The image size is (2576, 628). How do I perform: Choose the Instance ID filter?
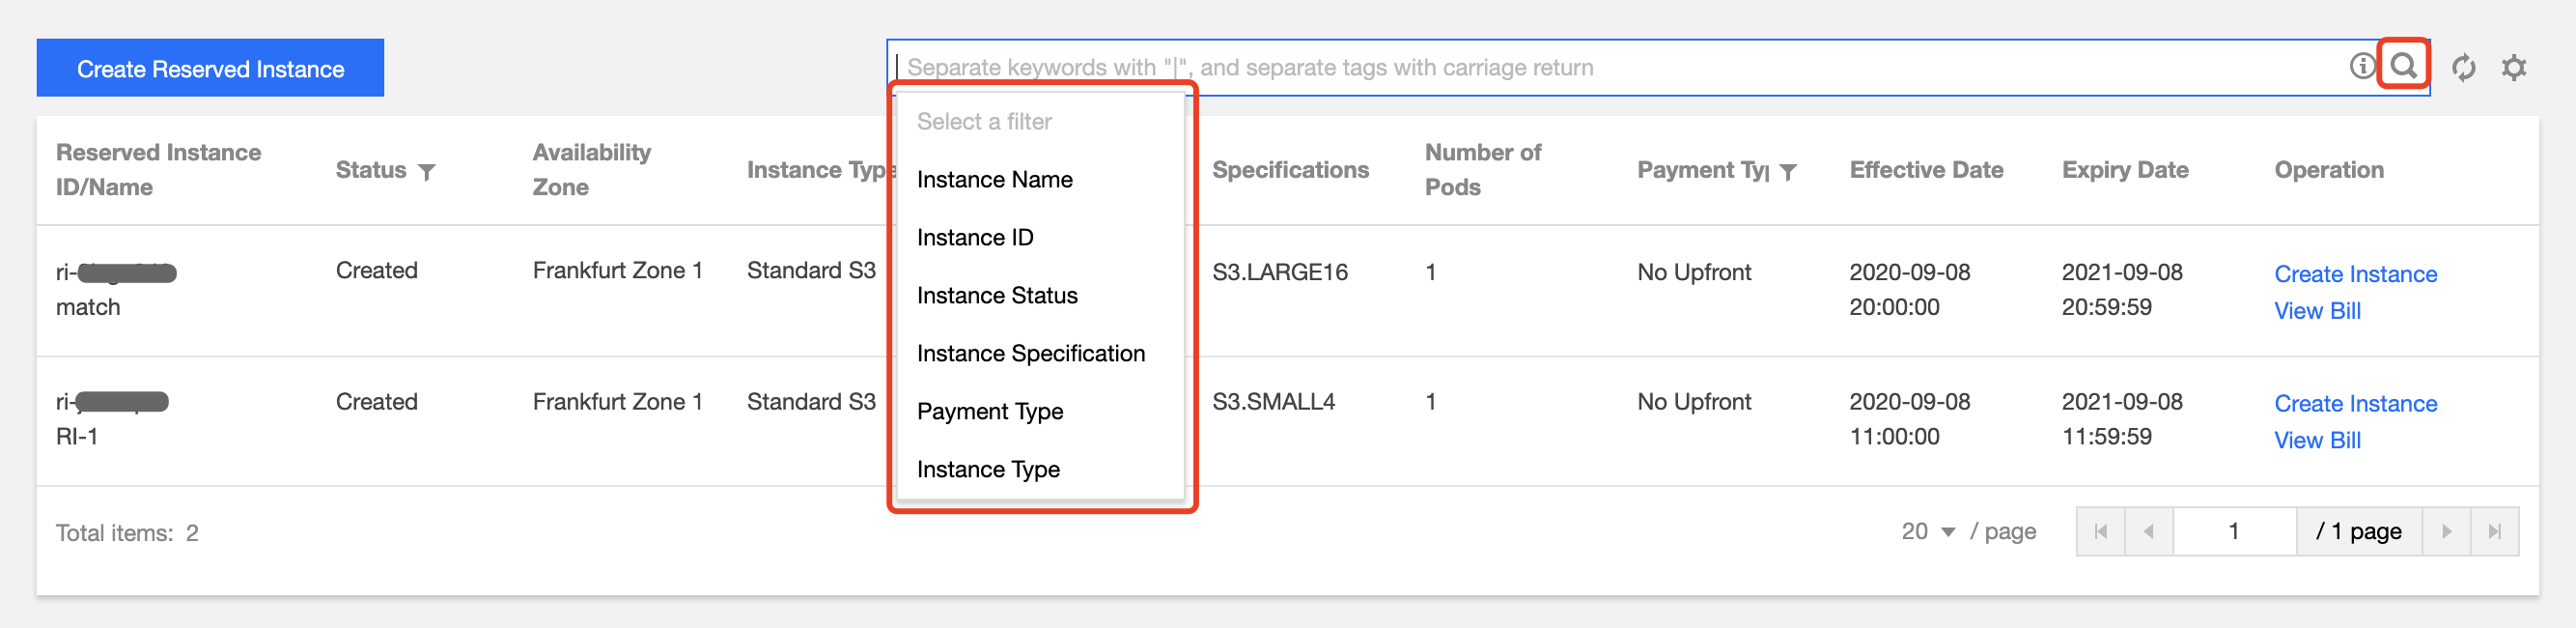pyautogui.click(x=975, y=238)
